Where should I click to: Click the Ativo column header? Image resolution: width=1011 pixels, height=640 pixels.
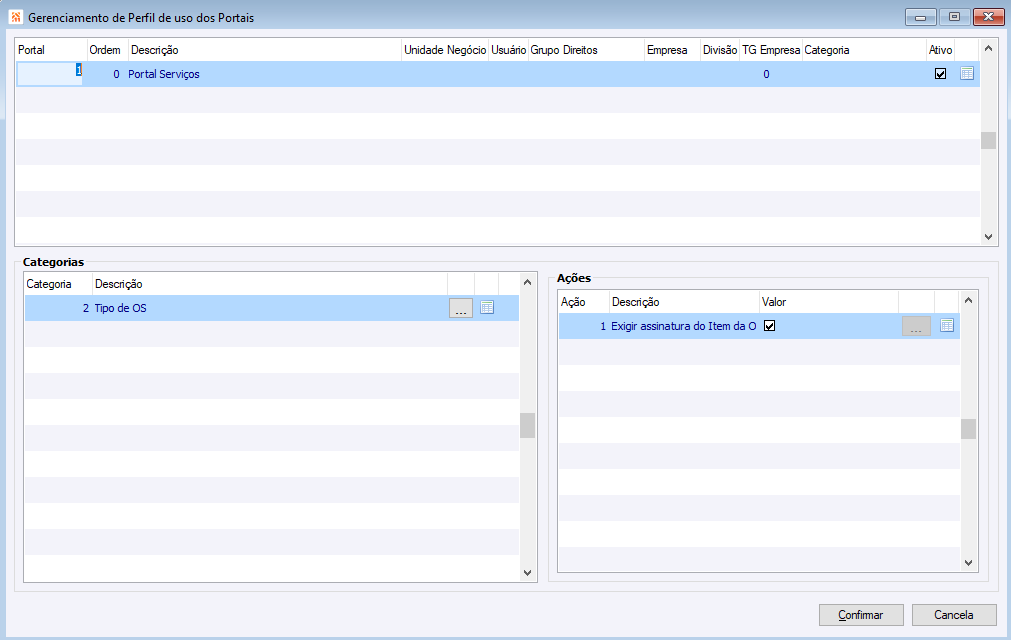(940, 50)
